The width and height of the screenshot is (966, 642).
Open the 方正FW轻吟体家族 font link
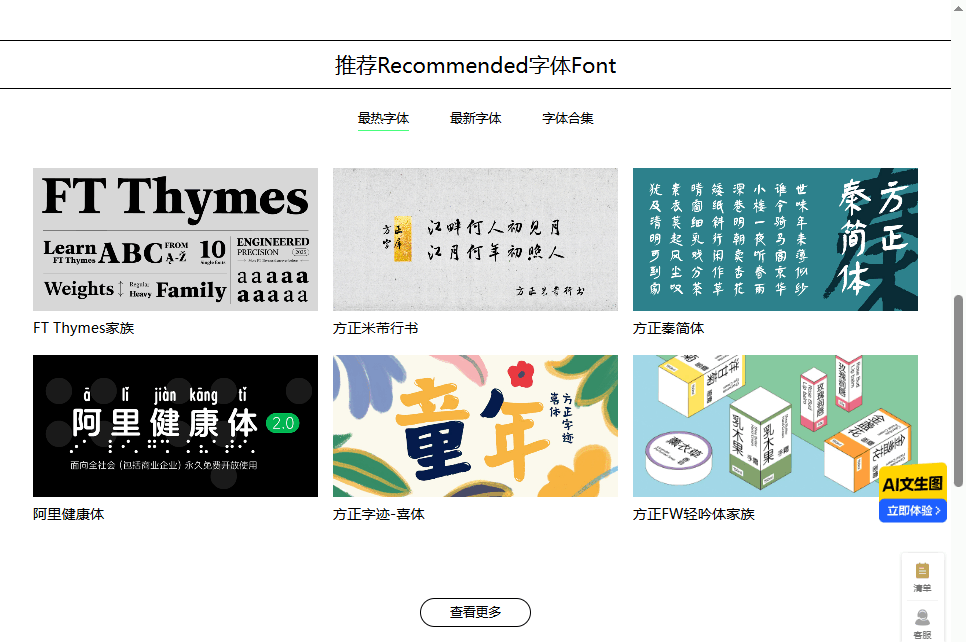pyautogui.click(x=693, y=513)
